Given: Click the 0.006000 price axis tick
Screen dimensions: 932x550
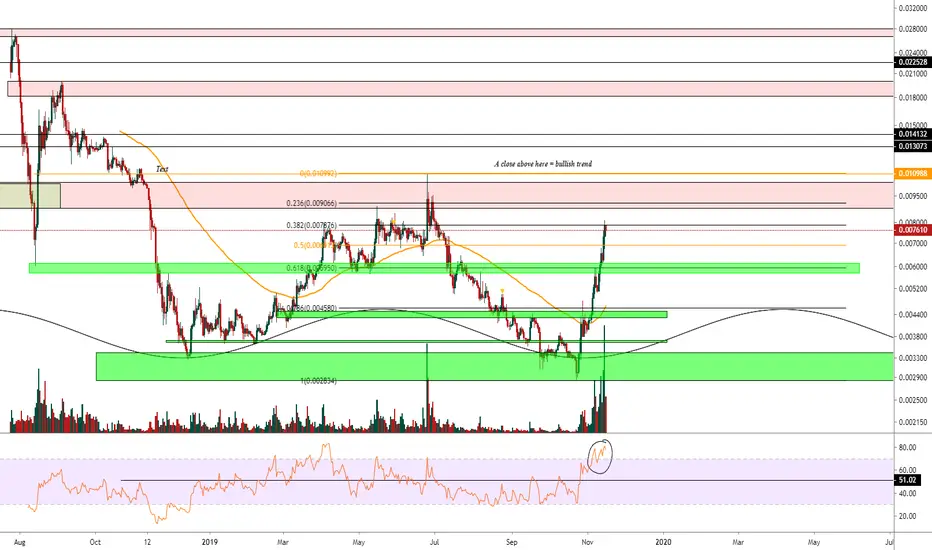Looking at the screenshot, I should [912, 266].
